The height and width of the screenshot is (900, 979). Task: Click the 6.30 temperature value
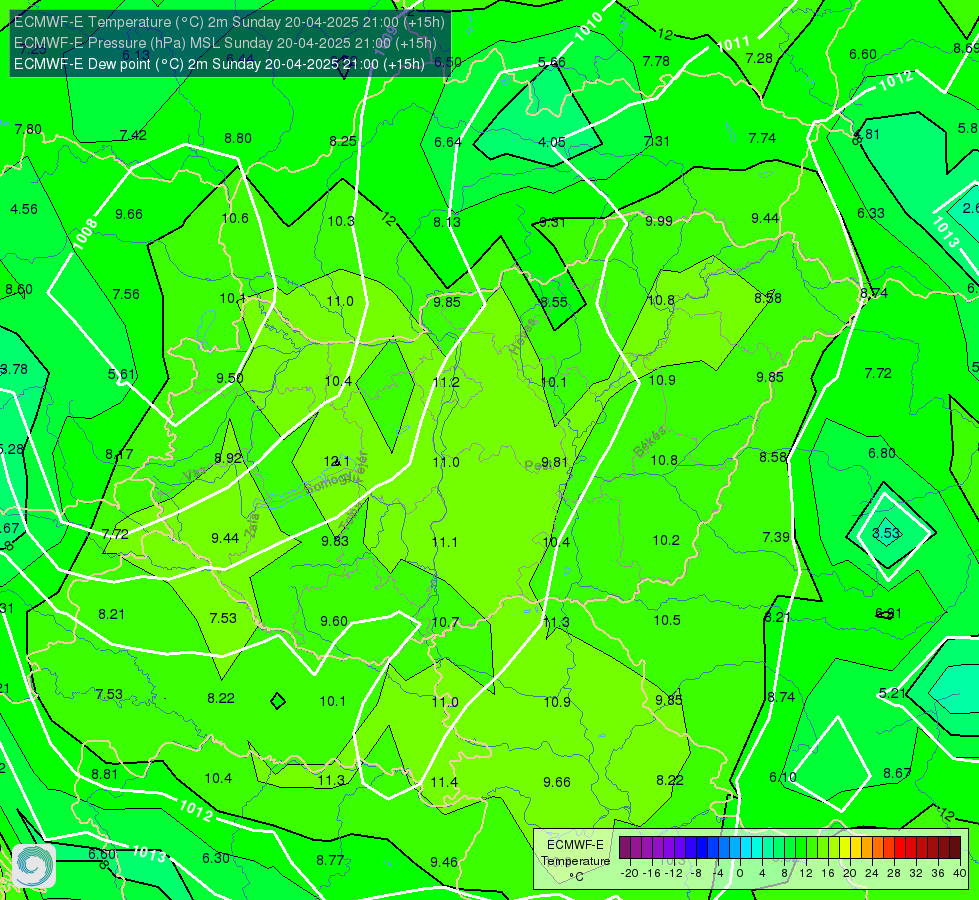click(x=216, y=858)
